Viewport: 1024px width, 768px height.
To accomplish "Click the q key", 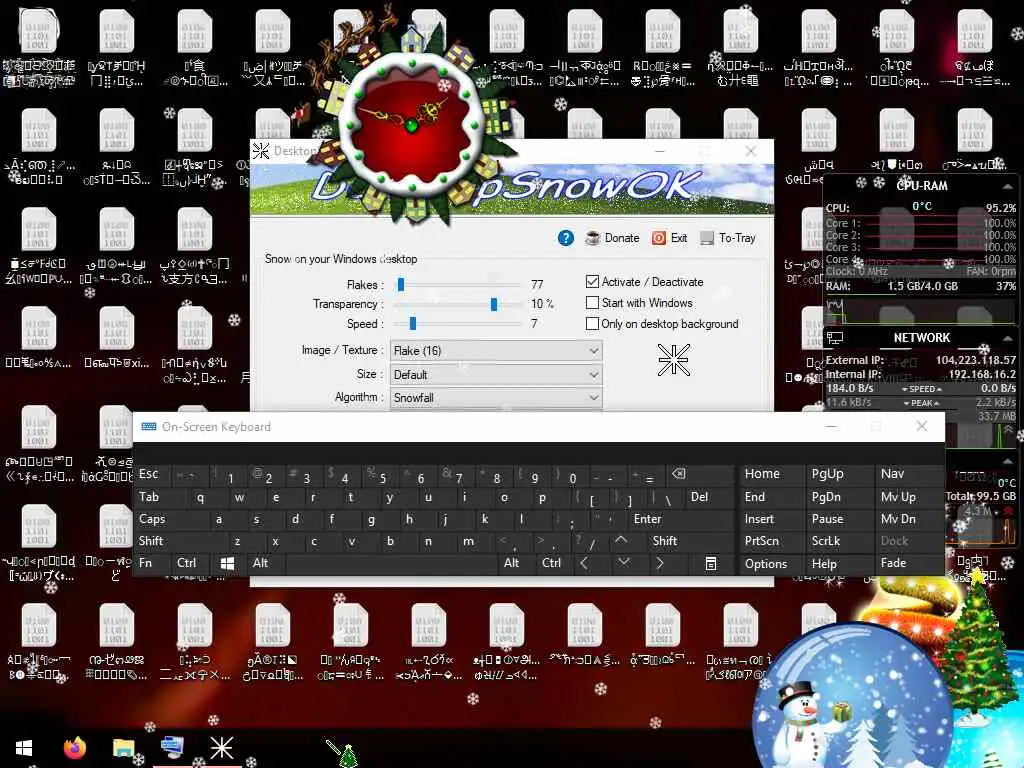I will pos(201,497).
